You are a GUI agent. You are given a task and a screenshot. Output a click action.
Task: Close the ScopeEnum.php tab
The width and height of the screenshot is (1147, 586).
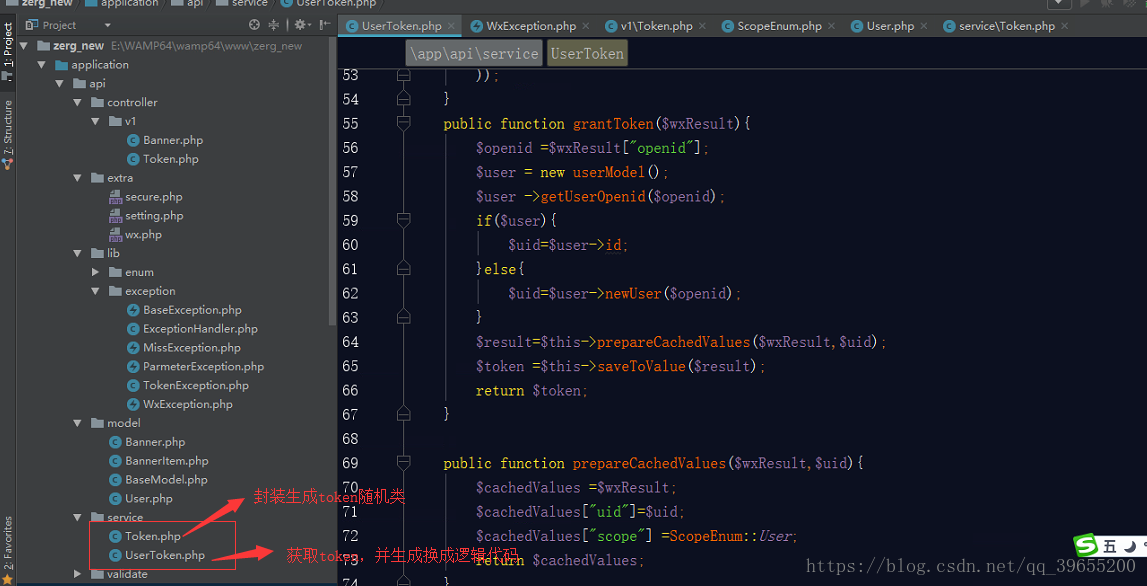(832, 26)
